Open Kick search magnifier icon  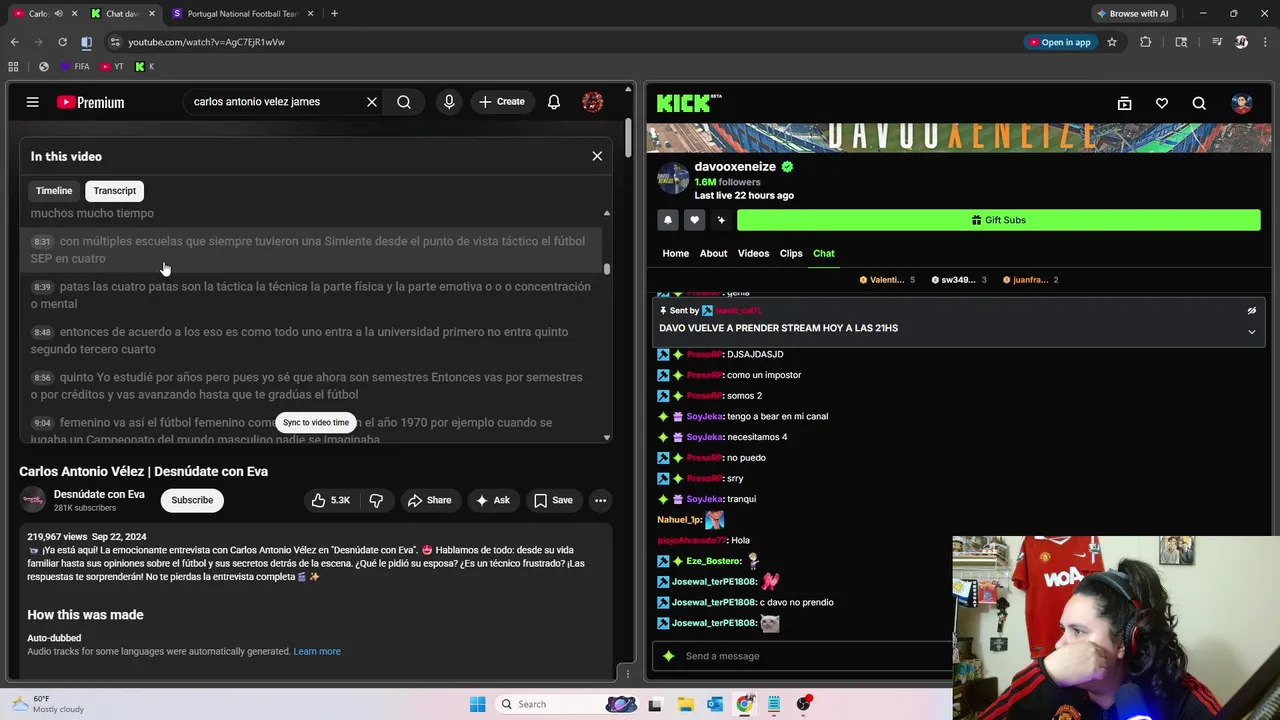coord(1199,103)
